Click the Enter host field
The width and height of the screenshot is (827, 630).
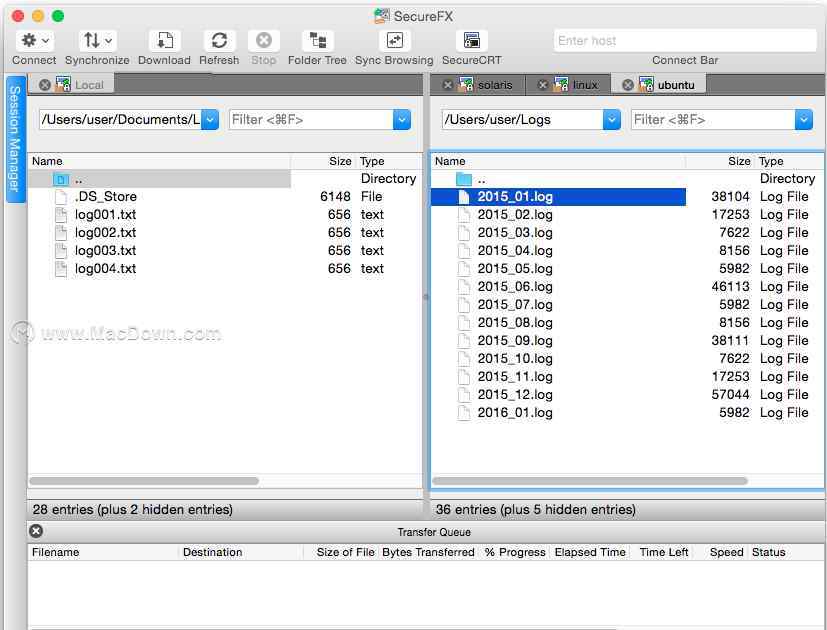685,41
